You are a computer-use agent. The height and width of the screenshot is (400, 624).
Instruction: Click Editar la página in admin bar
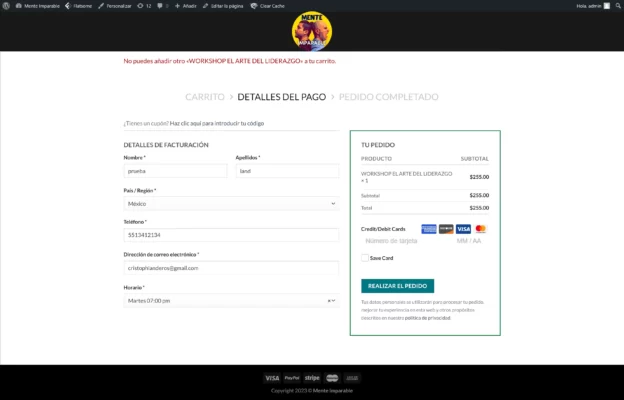(x=224, y=5)
